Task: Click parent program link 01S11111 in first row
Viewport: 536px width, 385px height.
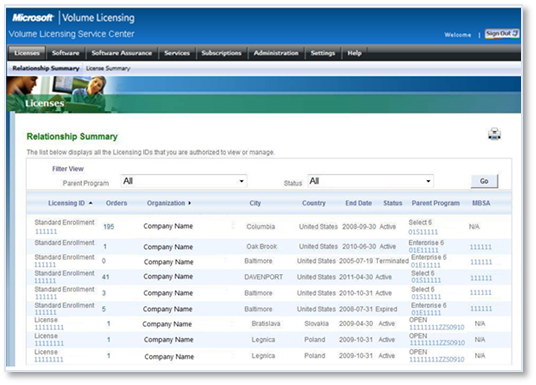Action: pos(423,232)
